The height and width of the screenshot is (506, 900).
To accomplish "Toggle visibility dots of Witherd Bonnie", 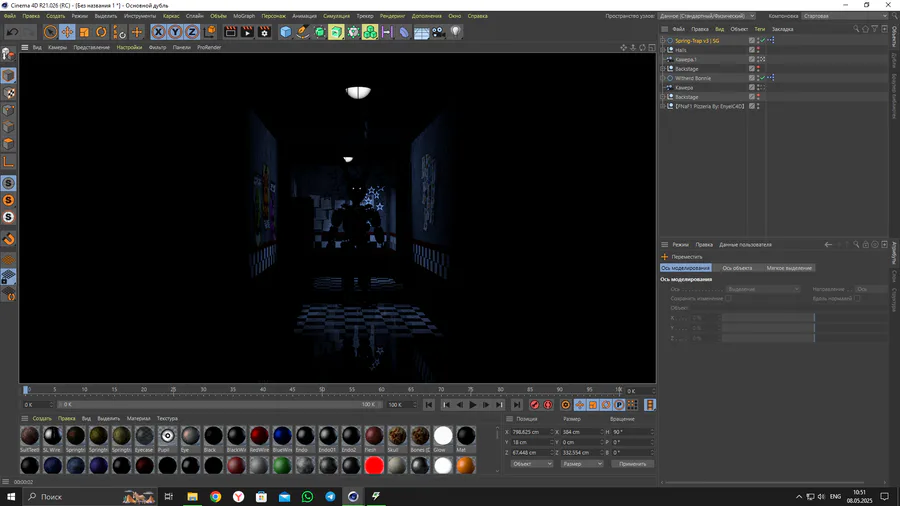I will click(x=758, y=78).
